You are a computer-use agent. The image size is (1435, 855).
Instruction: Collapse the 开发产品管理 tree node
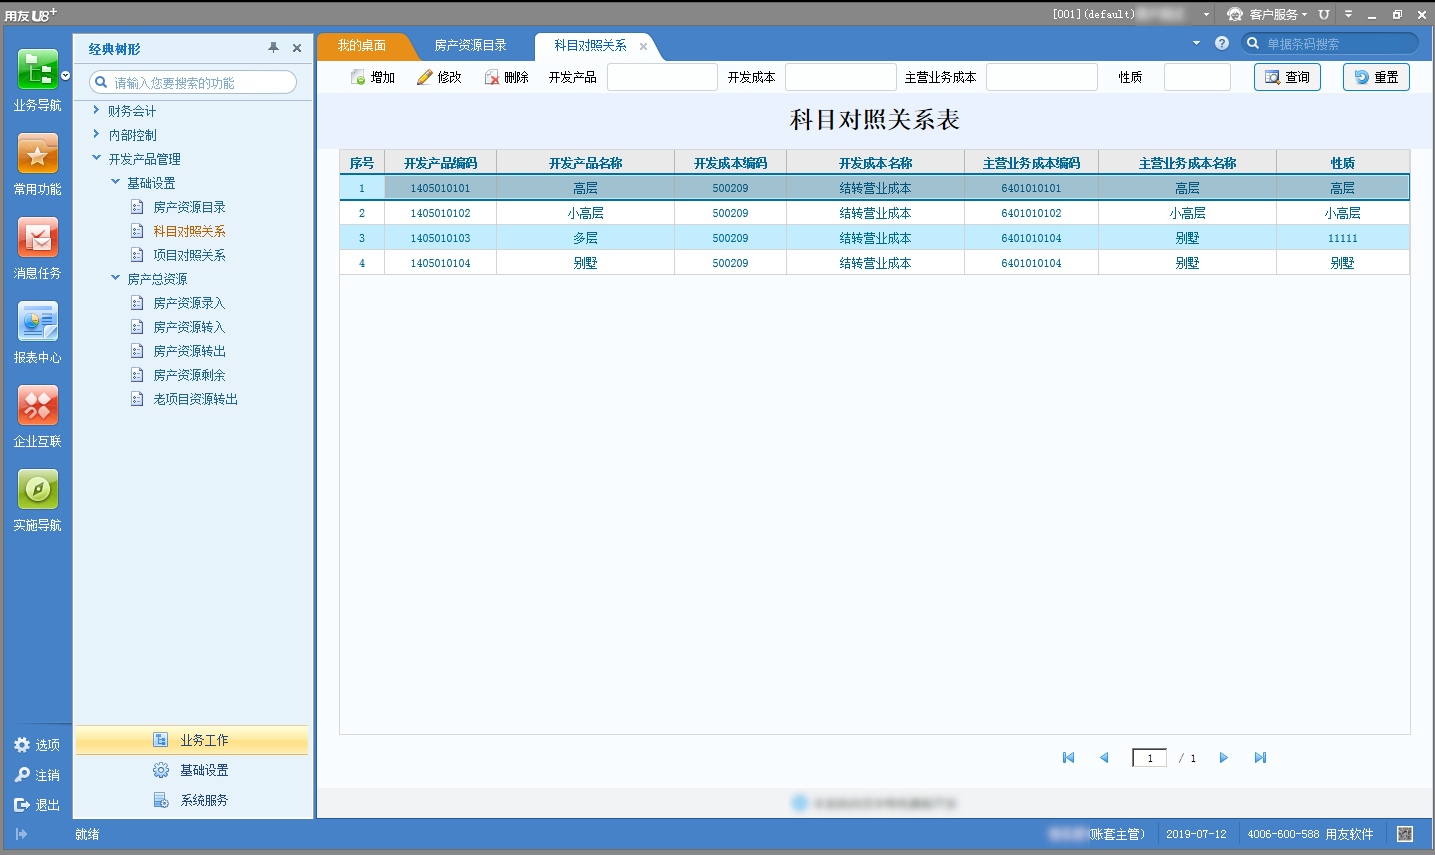96,158
